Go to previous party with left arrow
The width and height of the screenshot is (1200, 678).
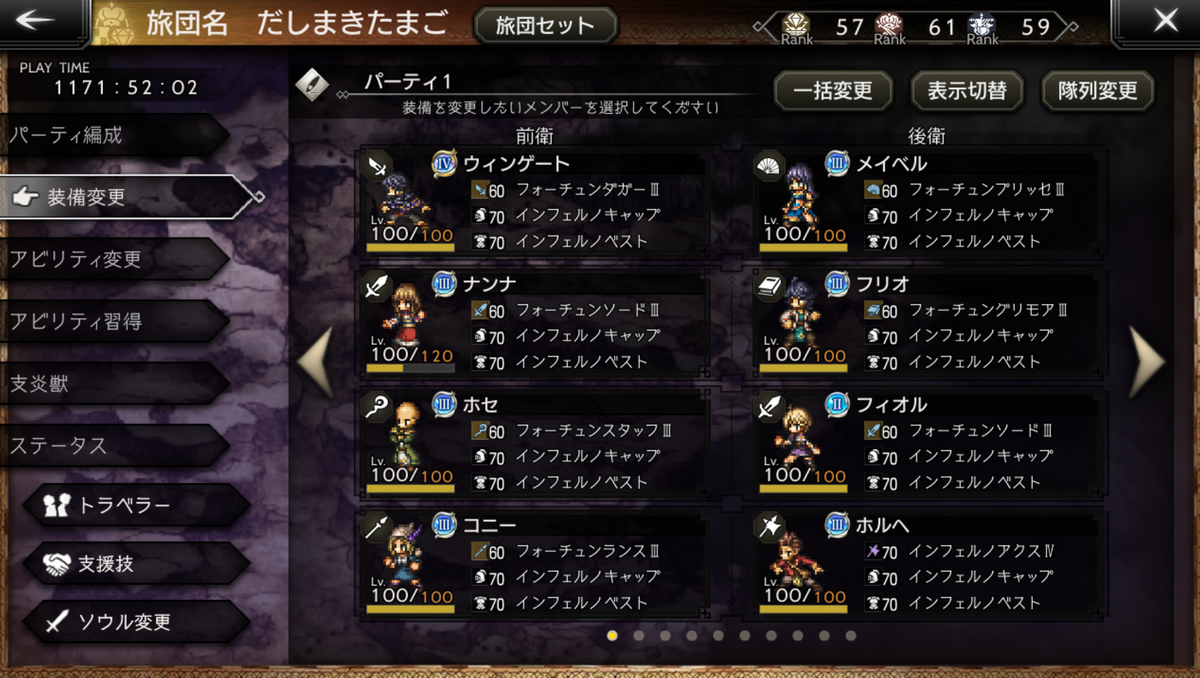click(x=317, y=362)
